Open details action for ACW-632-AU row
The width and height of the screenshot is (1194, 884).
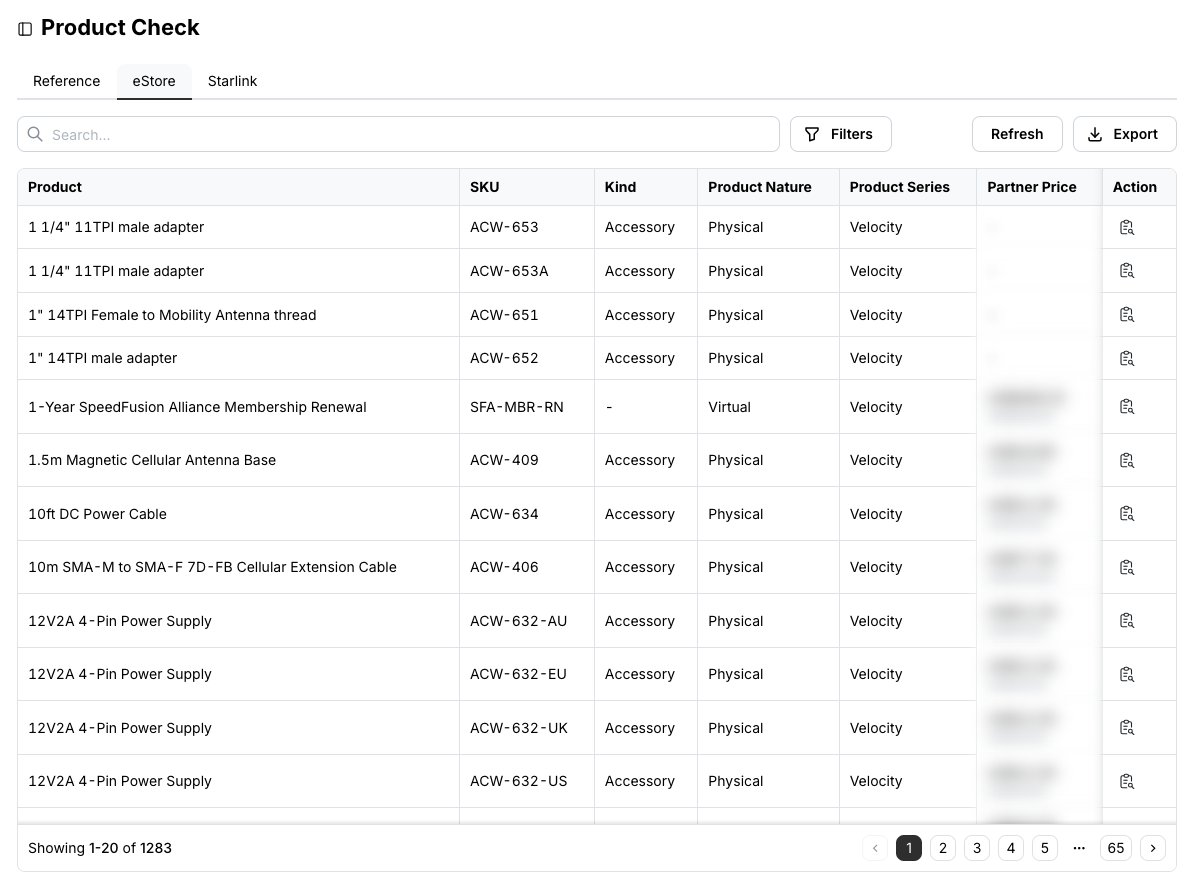[1127, 621]
